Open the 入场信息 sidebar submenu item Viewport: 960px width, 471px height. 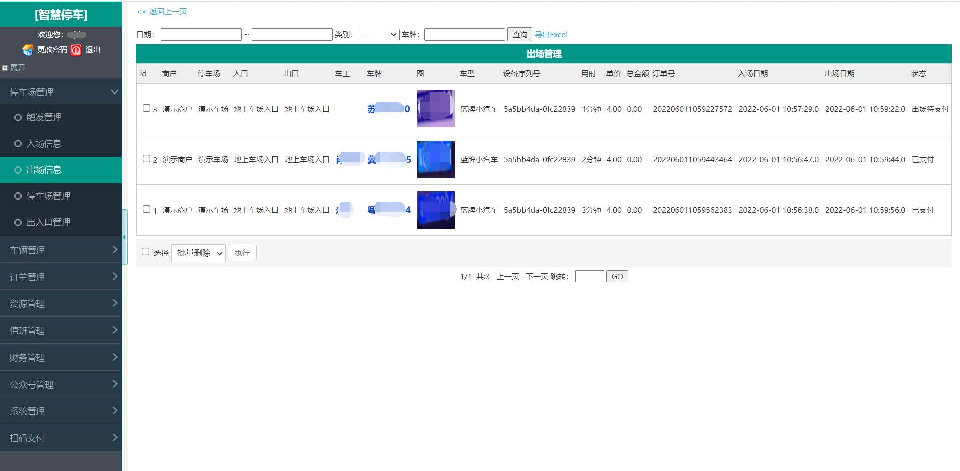pyautogui.click(x=61, y=144)
